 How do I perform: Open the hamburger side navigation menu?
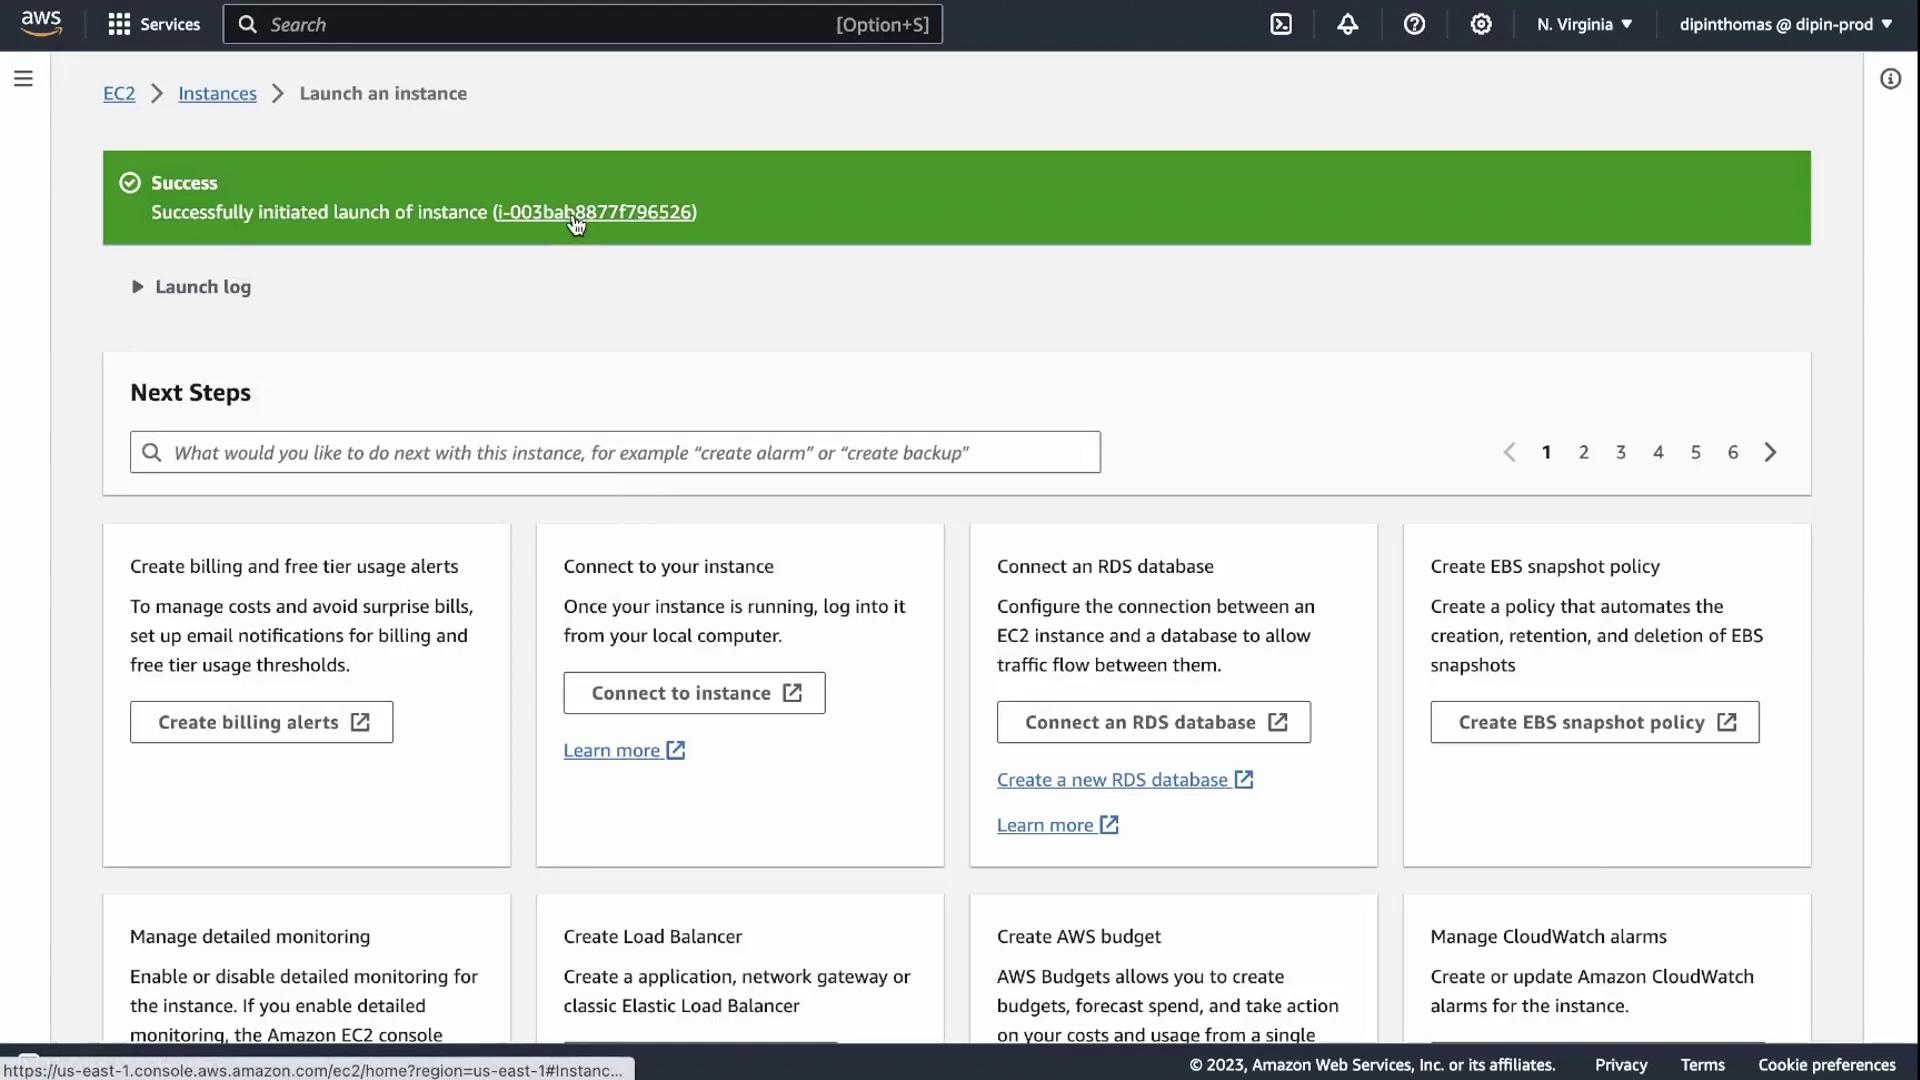[x=23, y=78]
